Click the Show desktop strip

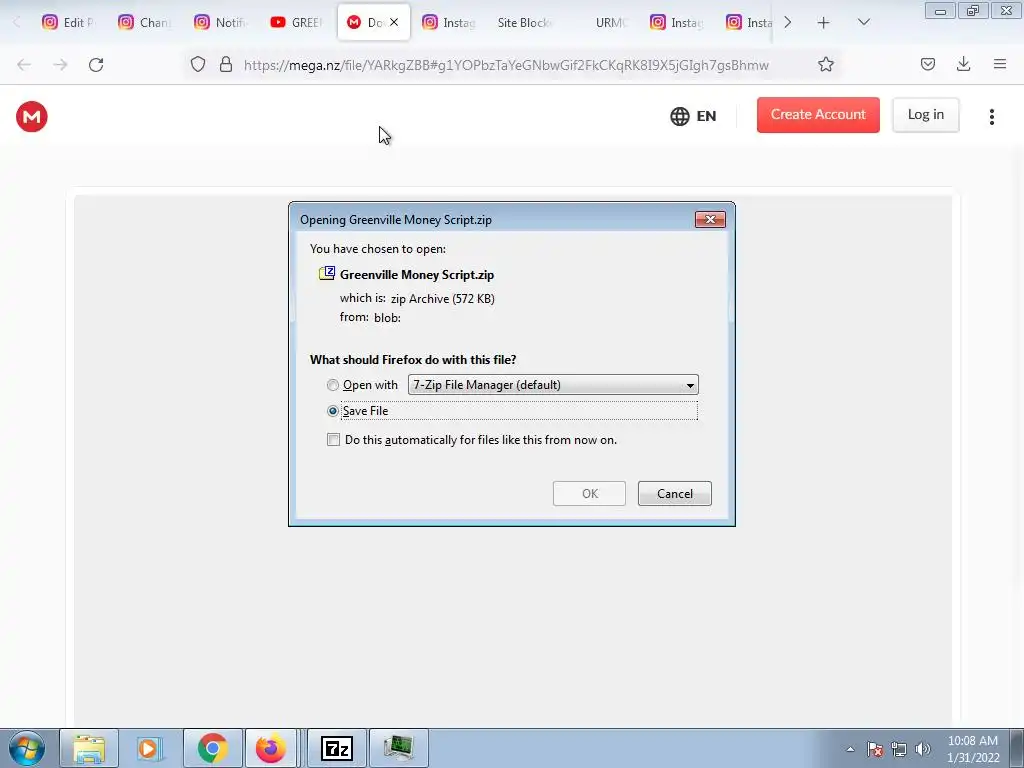1017,748
